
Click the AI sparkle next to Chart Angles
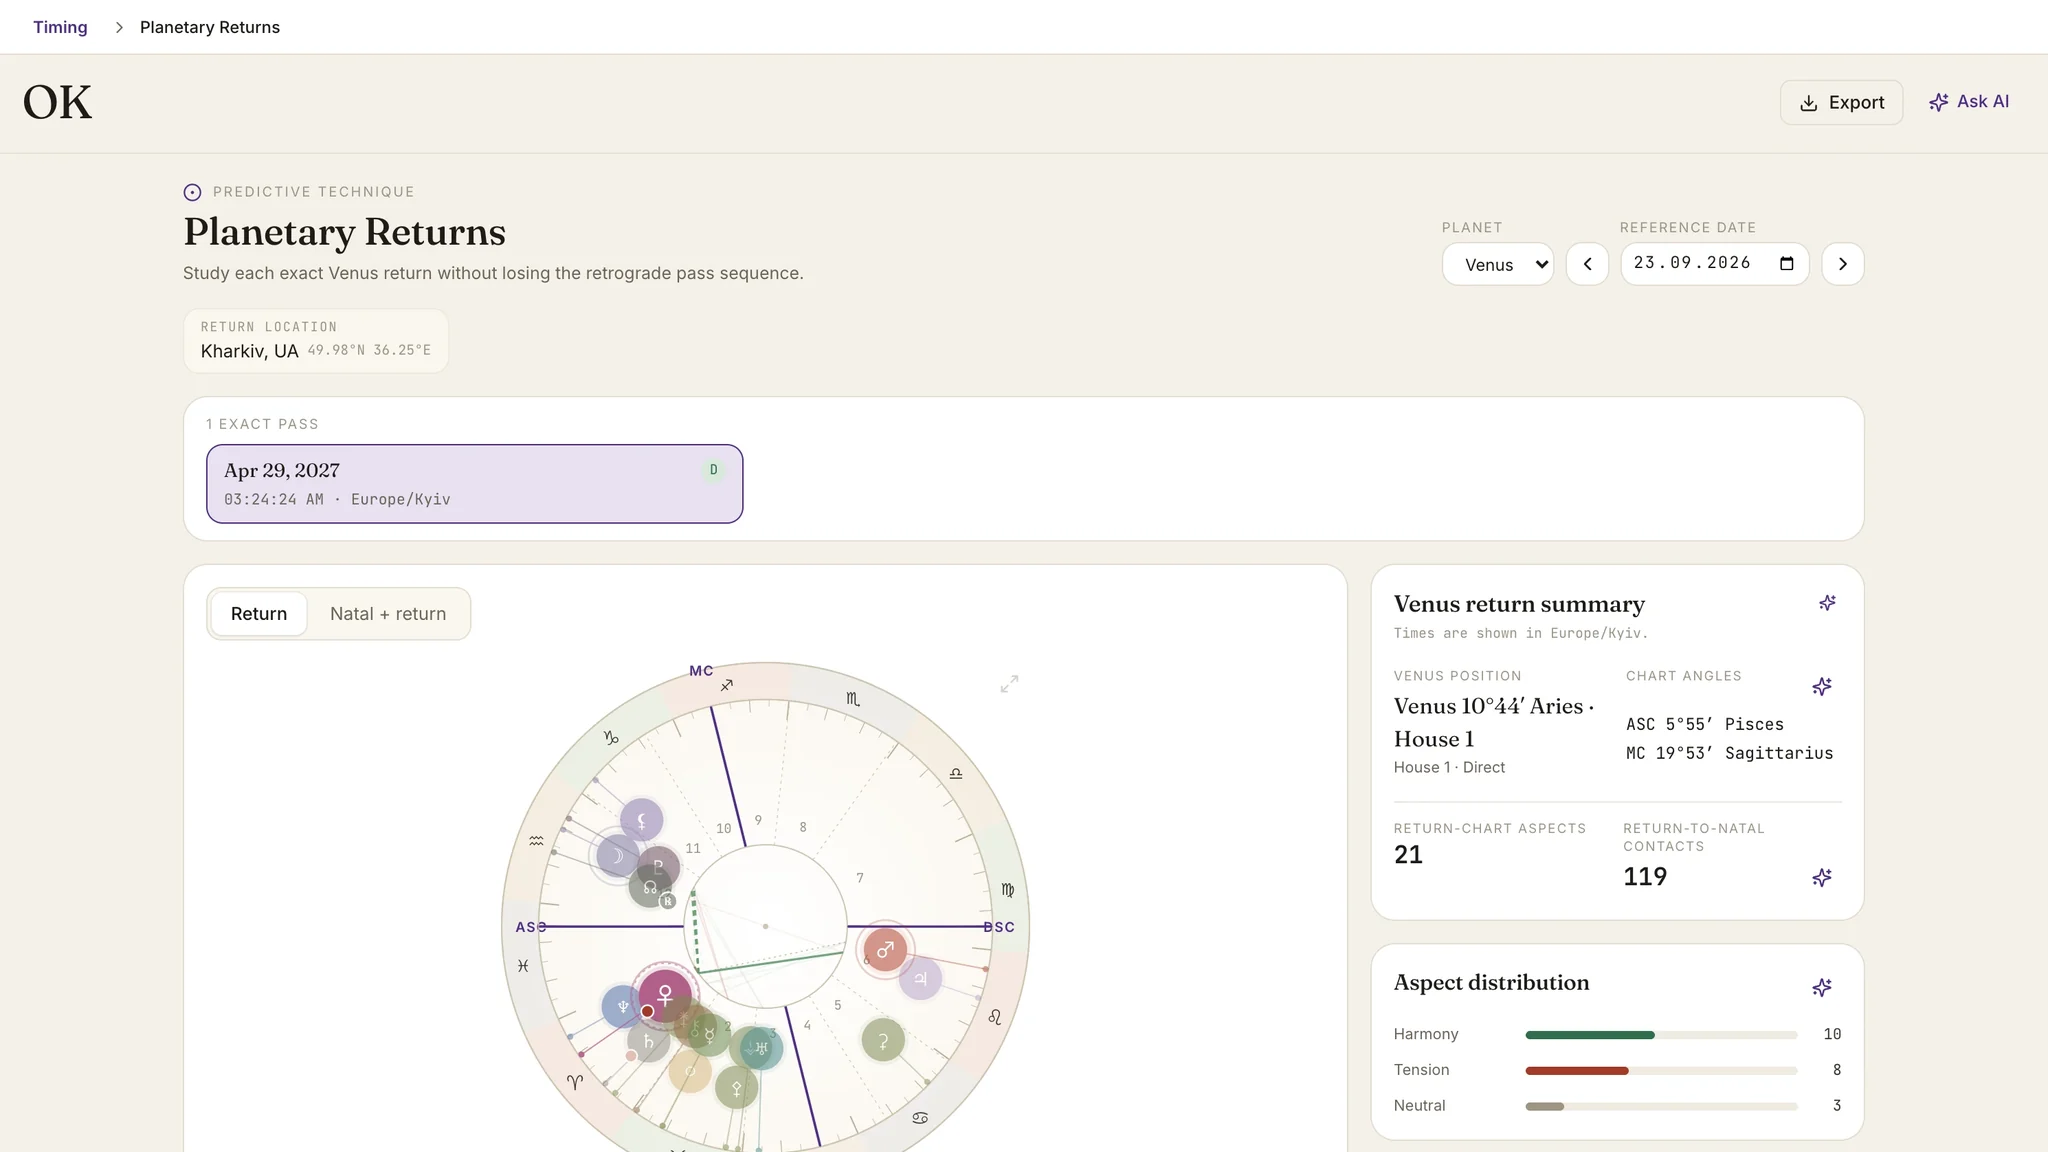coord(1822,687)
